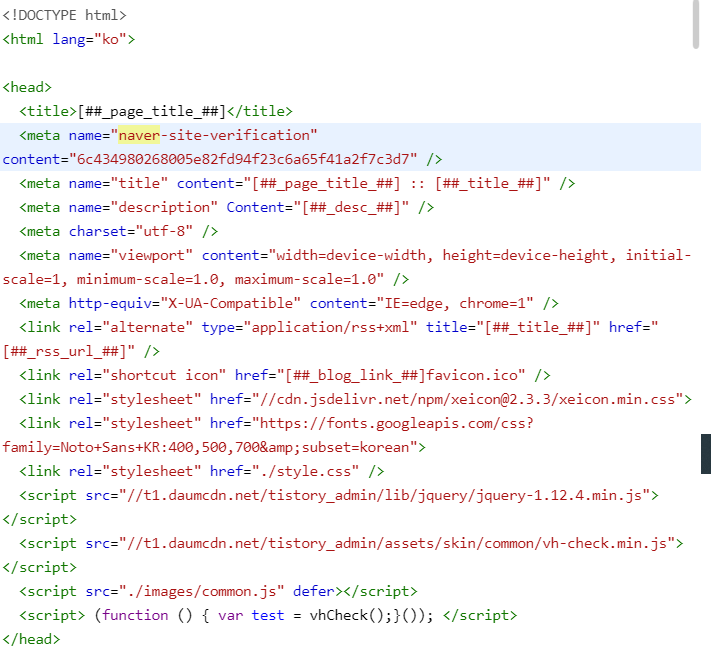Click the [##_page_title_##] inside title tag
The image size is (711, 658).
pos(152,112)
